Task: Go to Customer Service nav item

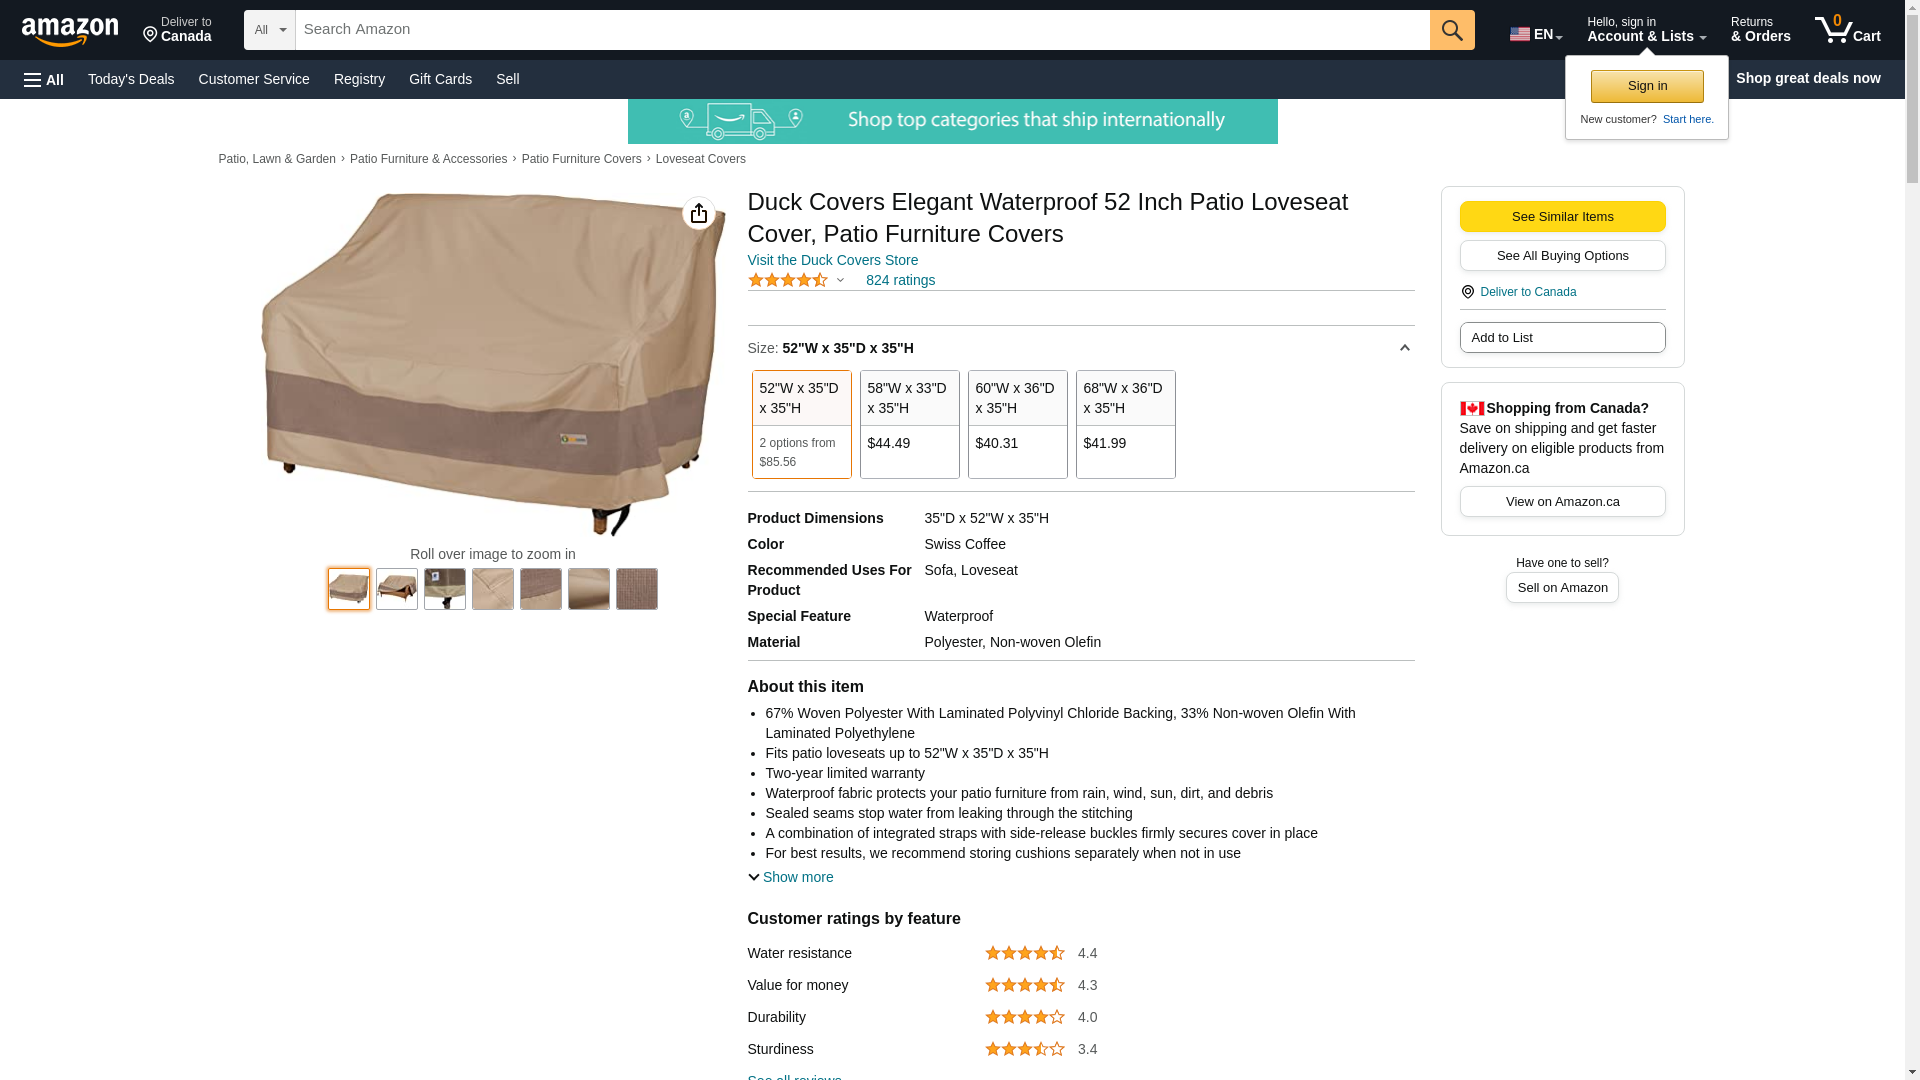Action: click(254, 79)
